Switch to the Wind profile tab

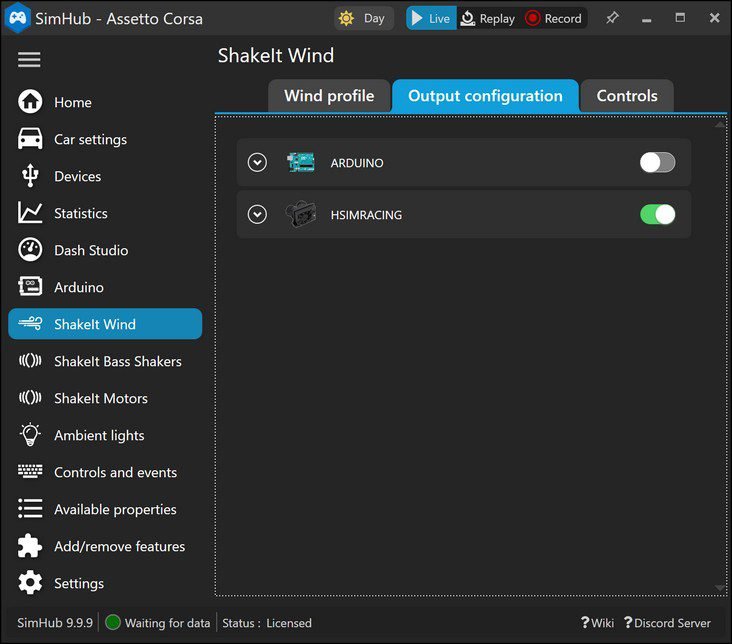point(329,96)
